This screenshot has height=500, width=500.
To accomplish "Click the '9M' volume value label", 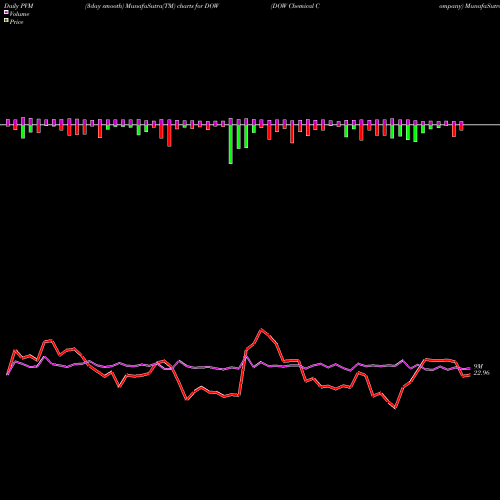I will [x=478, y=367].
